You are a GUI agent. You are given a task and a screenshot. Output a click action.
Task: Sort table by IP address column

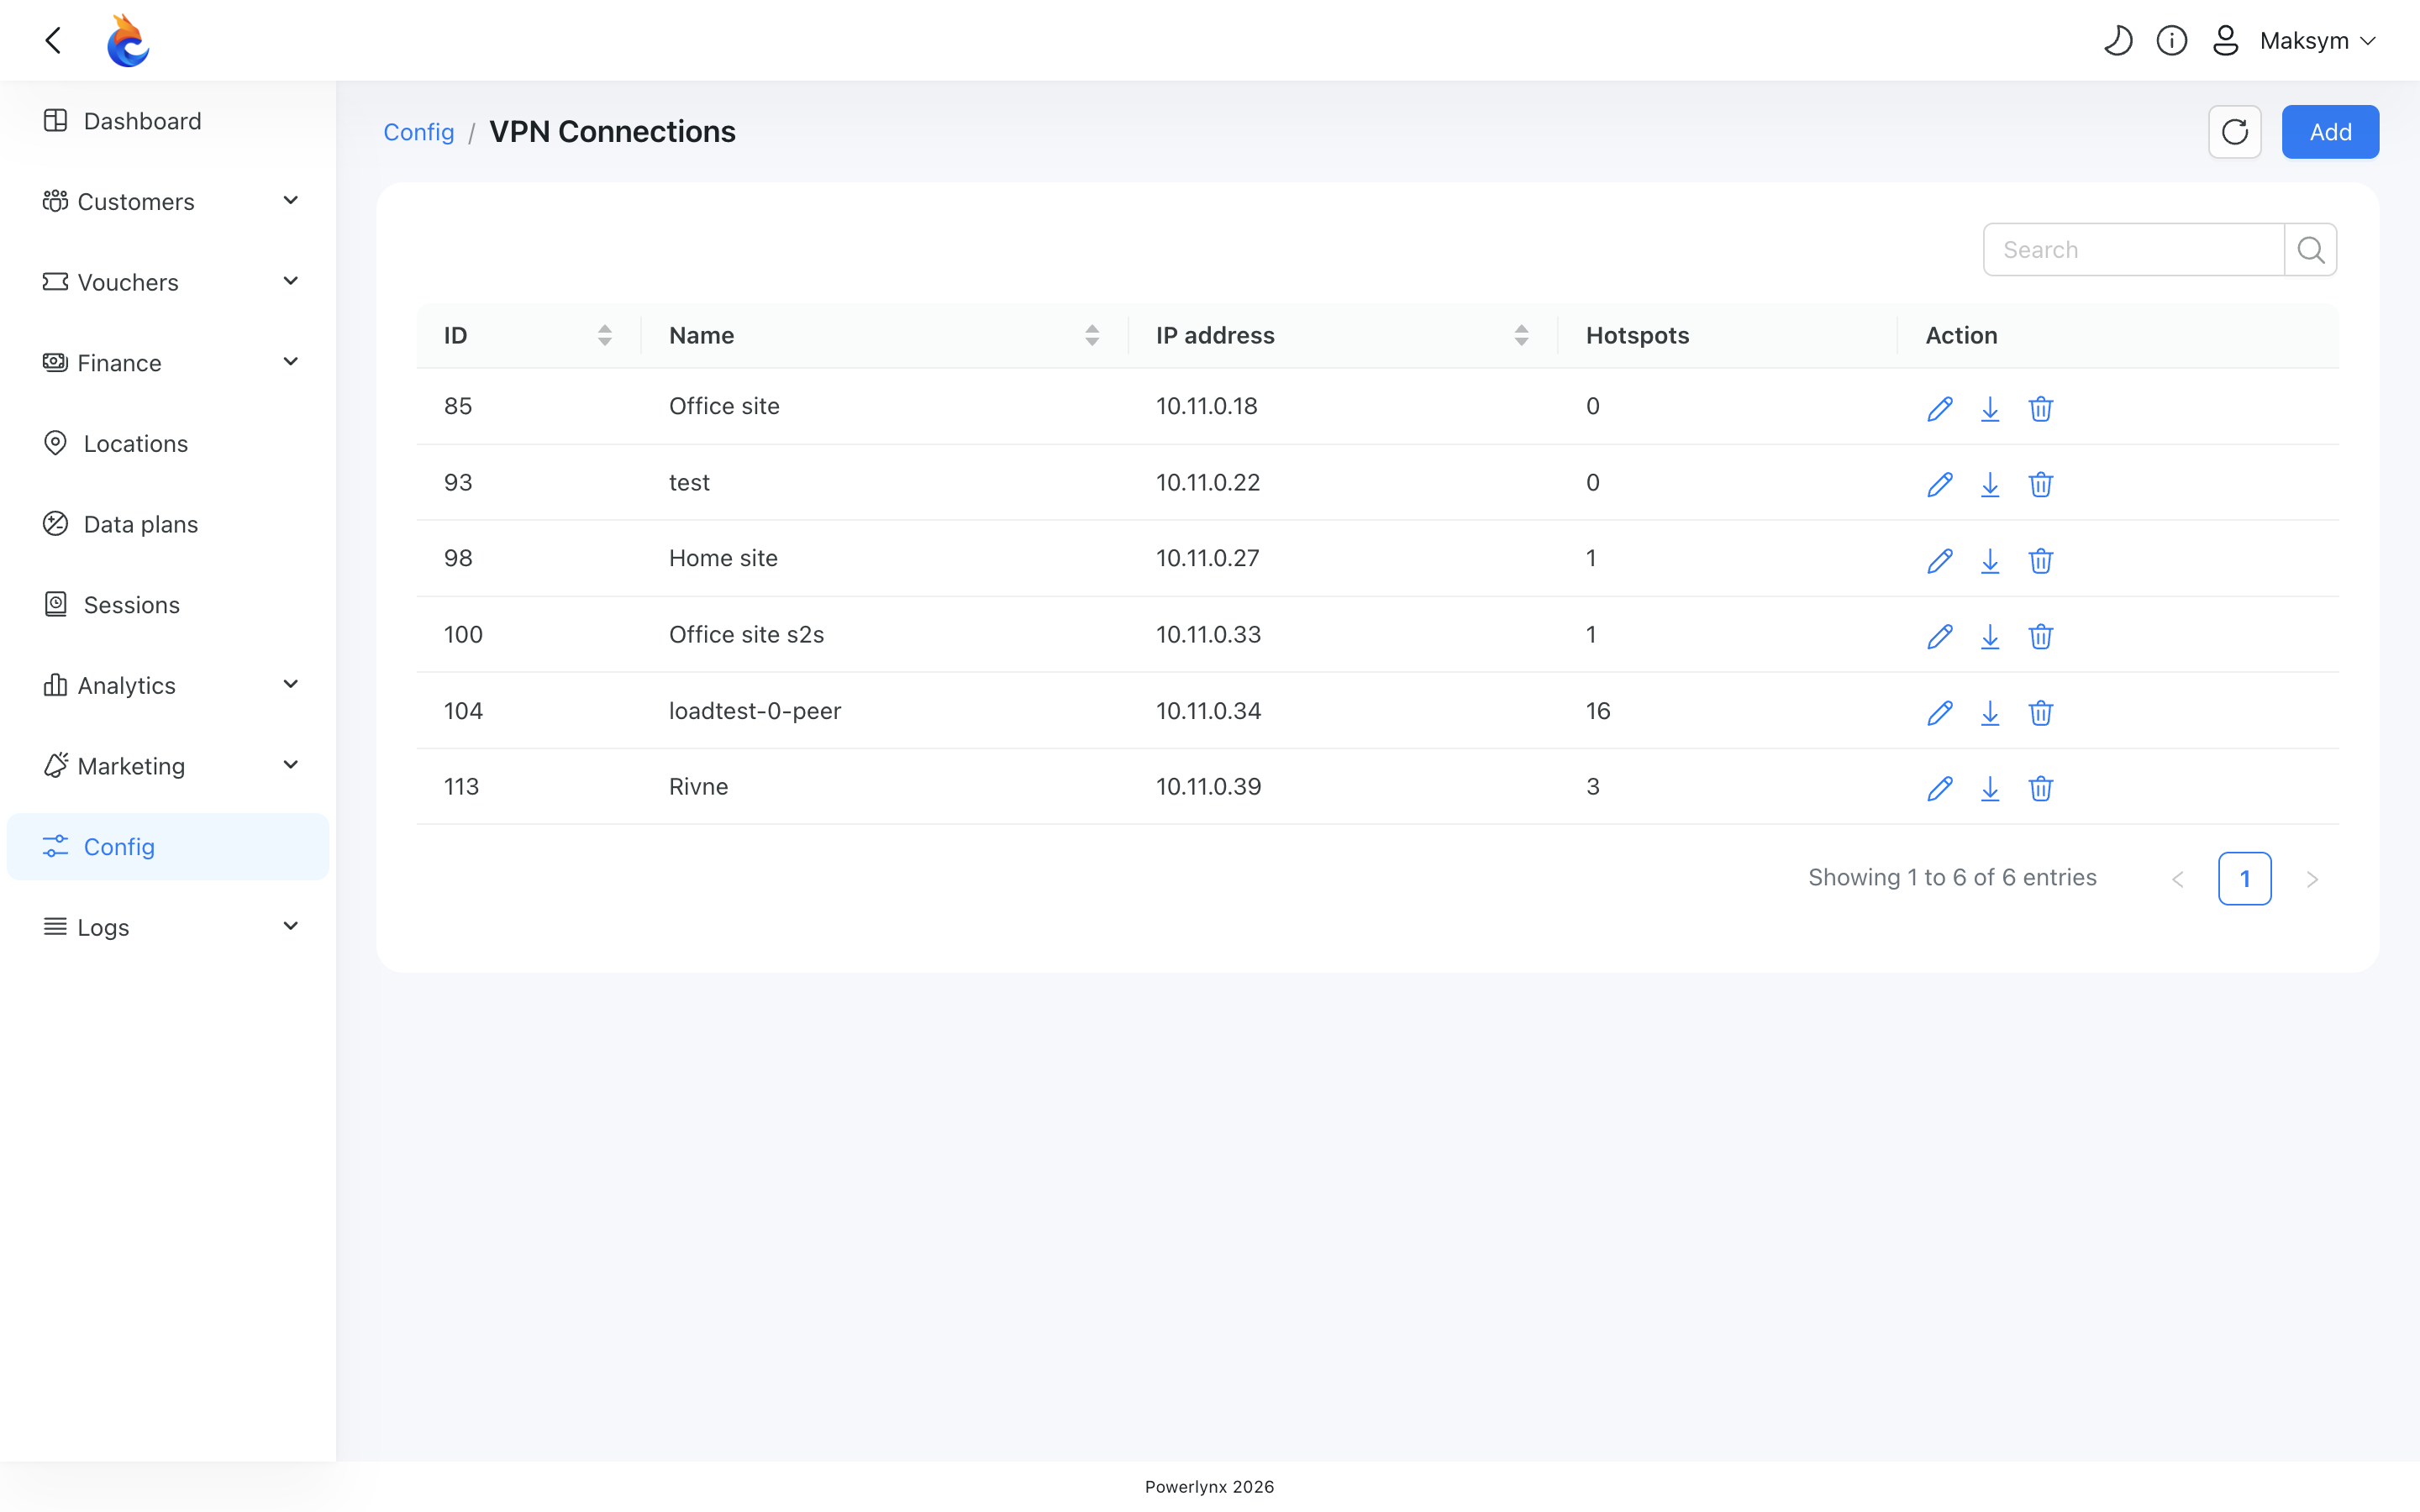[x=1521, y=336]
